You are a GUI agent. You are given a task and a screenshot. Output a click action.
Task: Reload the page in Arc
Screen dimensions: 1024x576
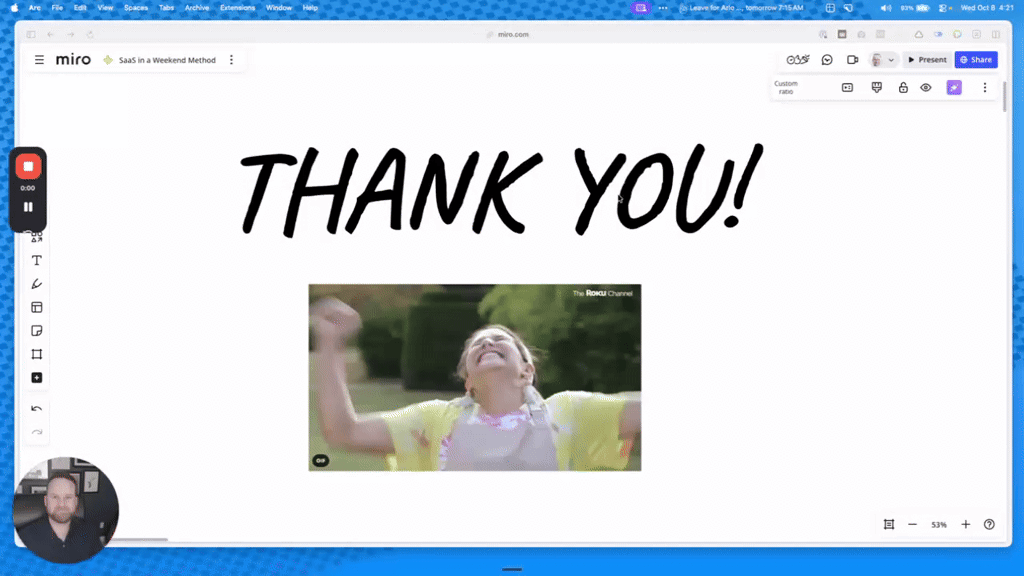tap(90, 35)
